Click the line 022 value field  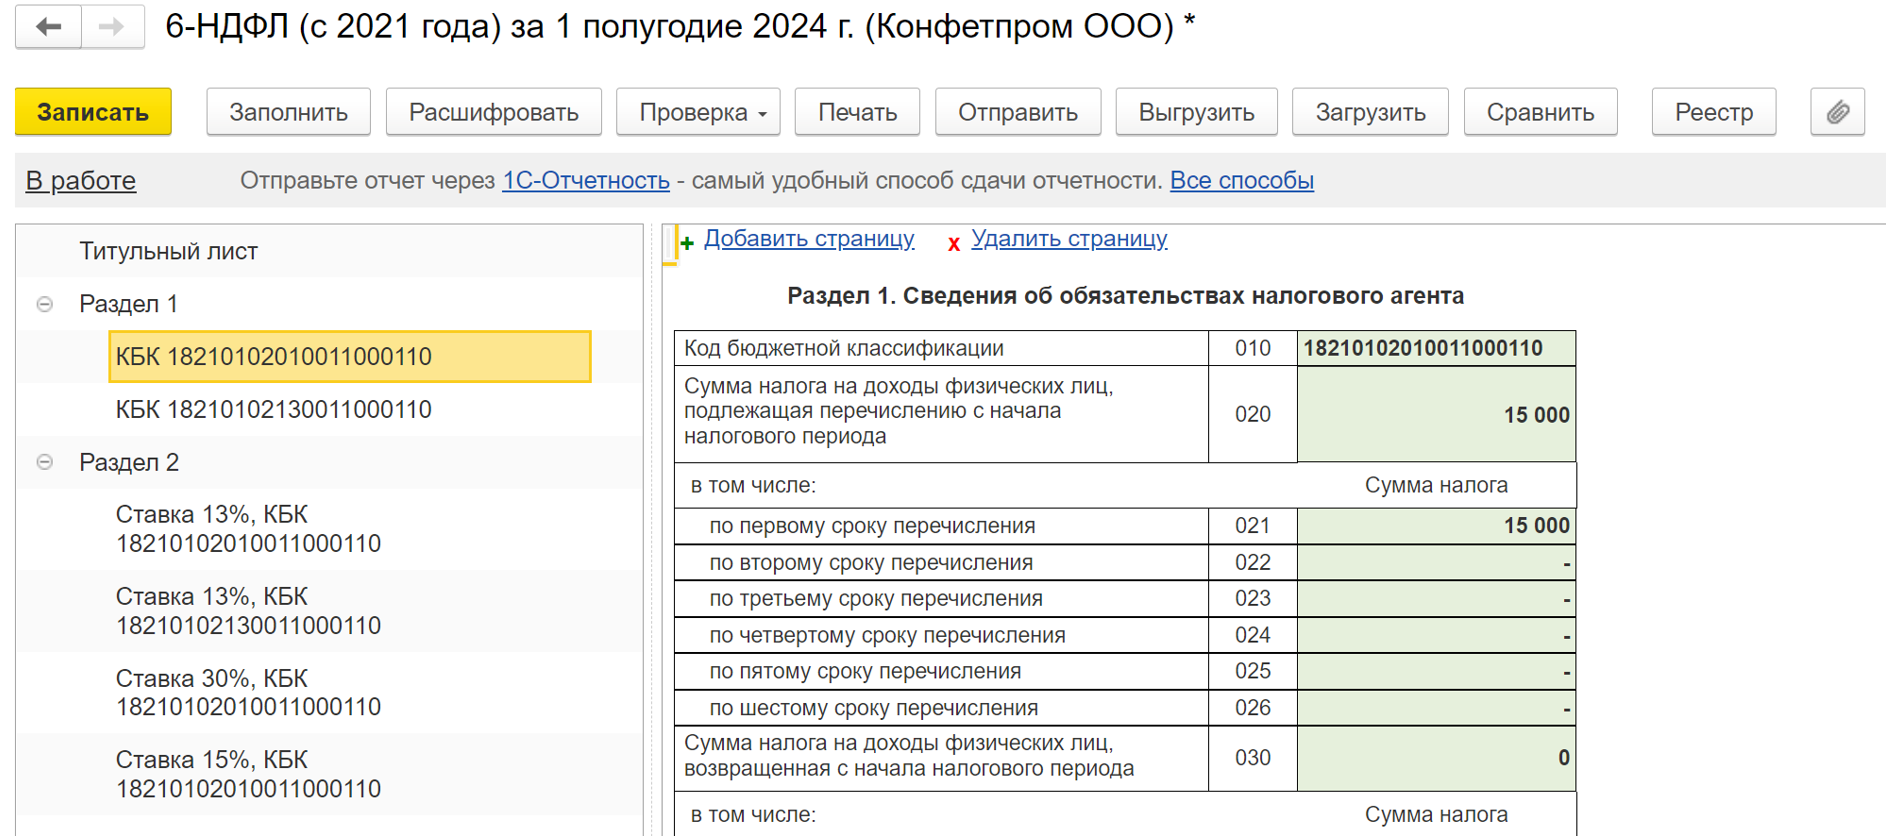click(x=1436, y=563)
